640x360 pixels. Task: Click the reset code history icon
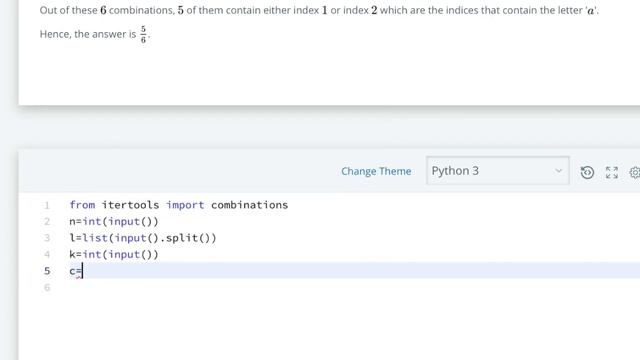[x=587, y=172]
